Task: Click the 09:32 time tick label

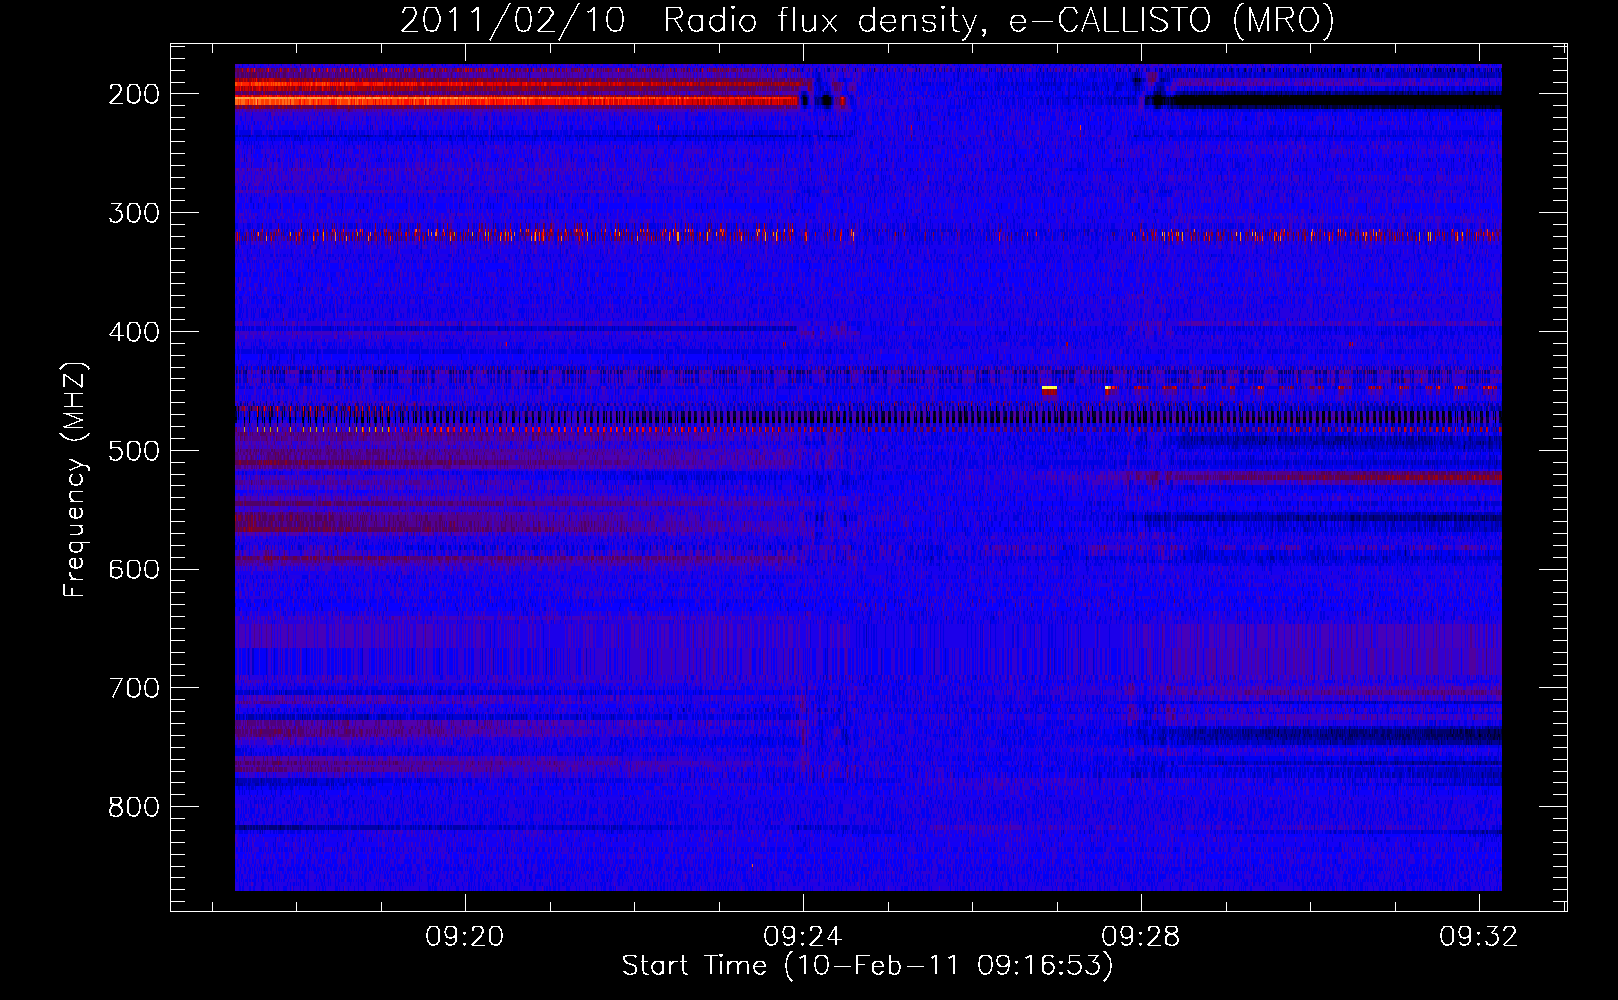Action: [1478, 937]
